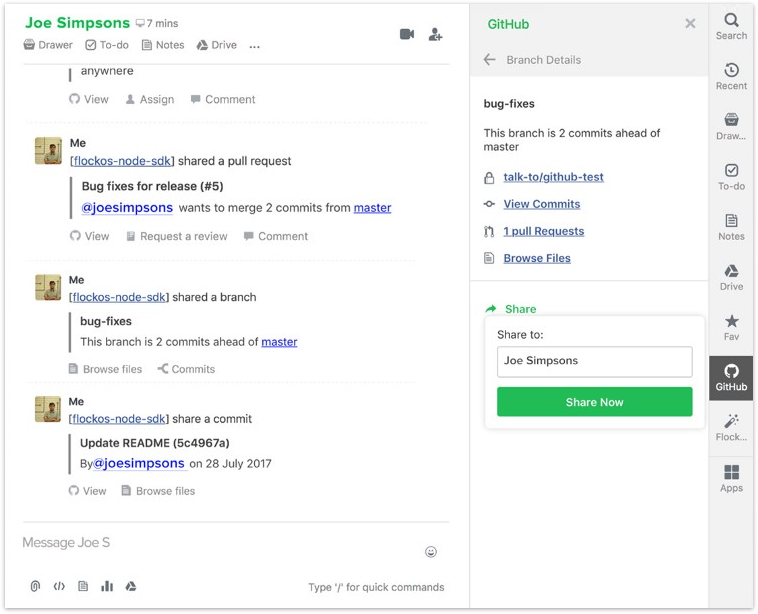Click Comment next to Assign
This screenshot has width=758, height=614.
pos(223,100)
